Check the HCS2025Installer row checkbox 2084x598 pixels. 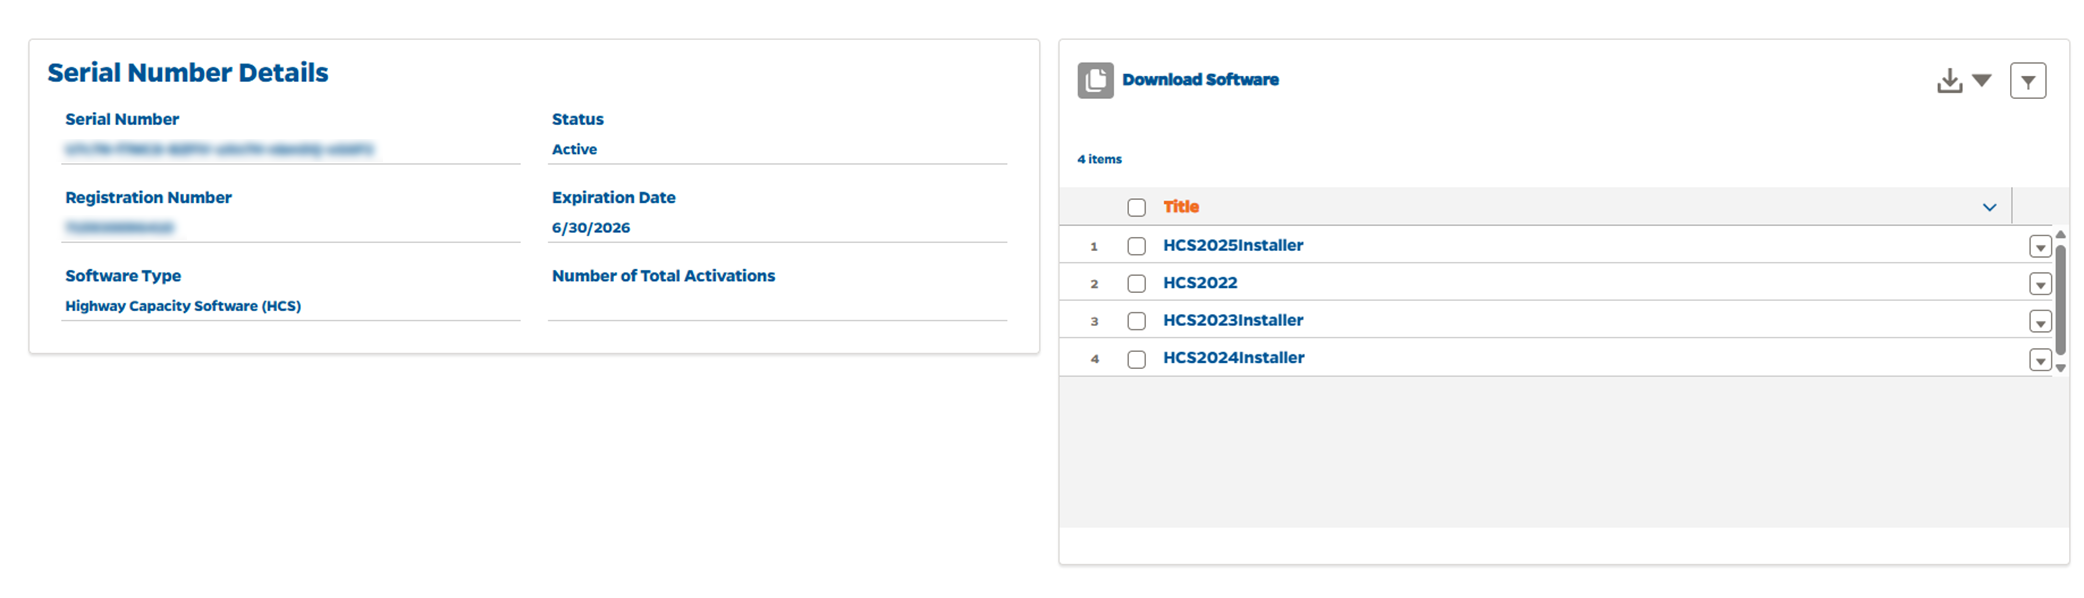click(1136, 246)
